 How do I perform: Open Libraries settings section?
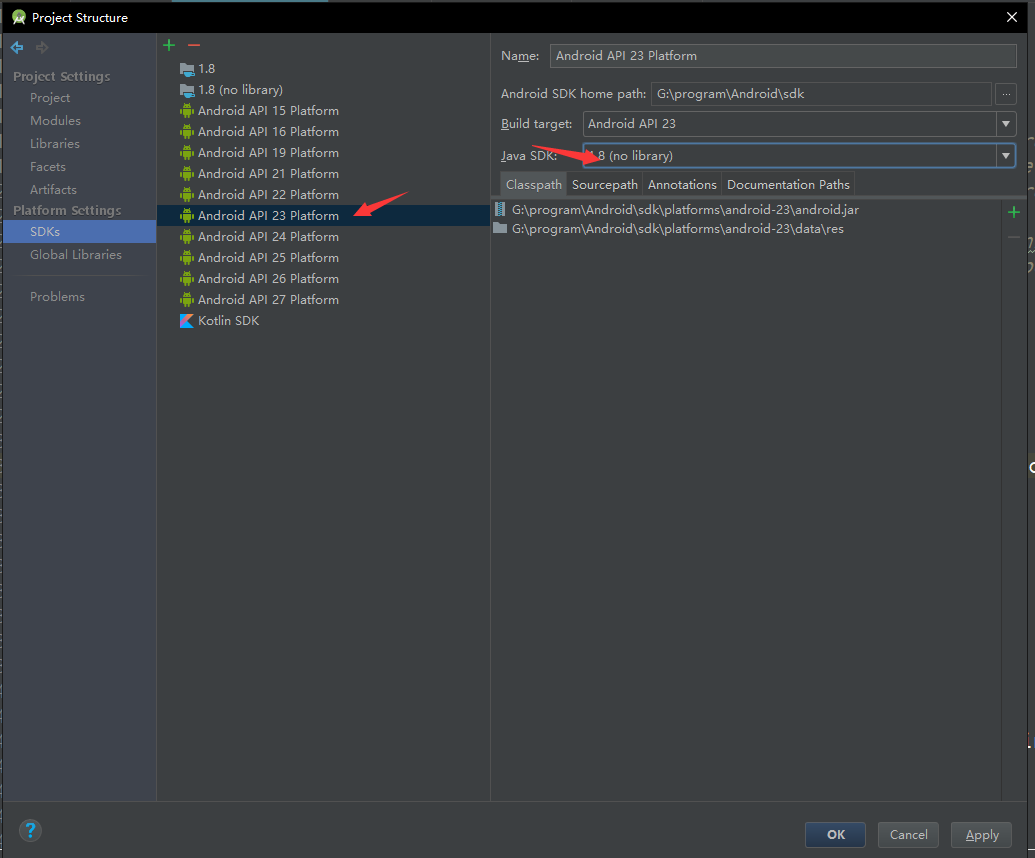[55, 144]
